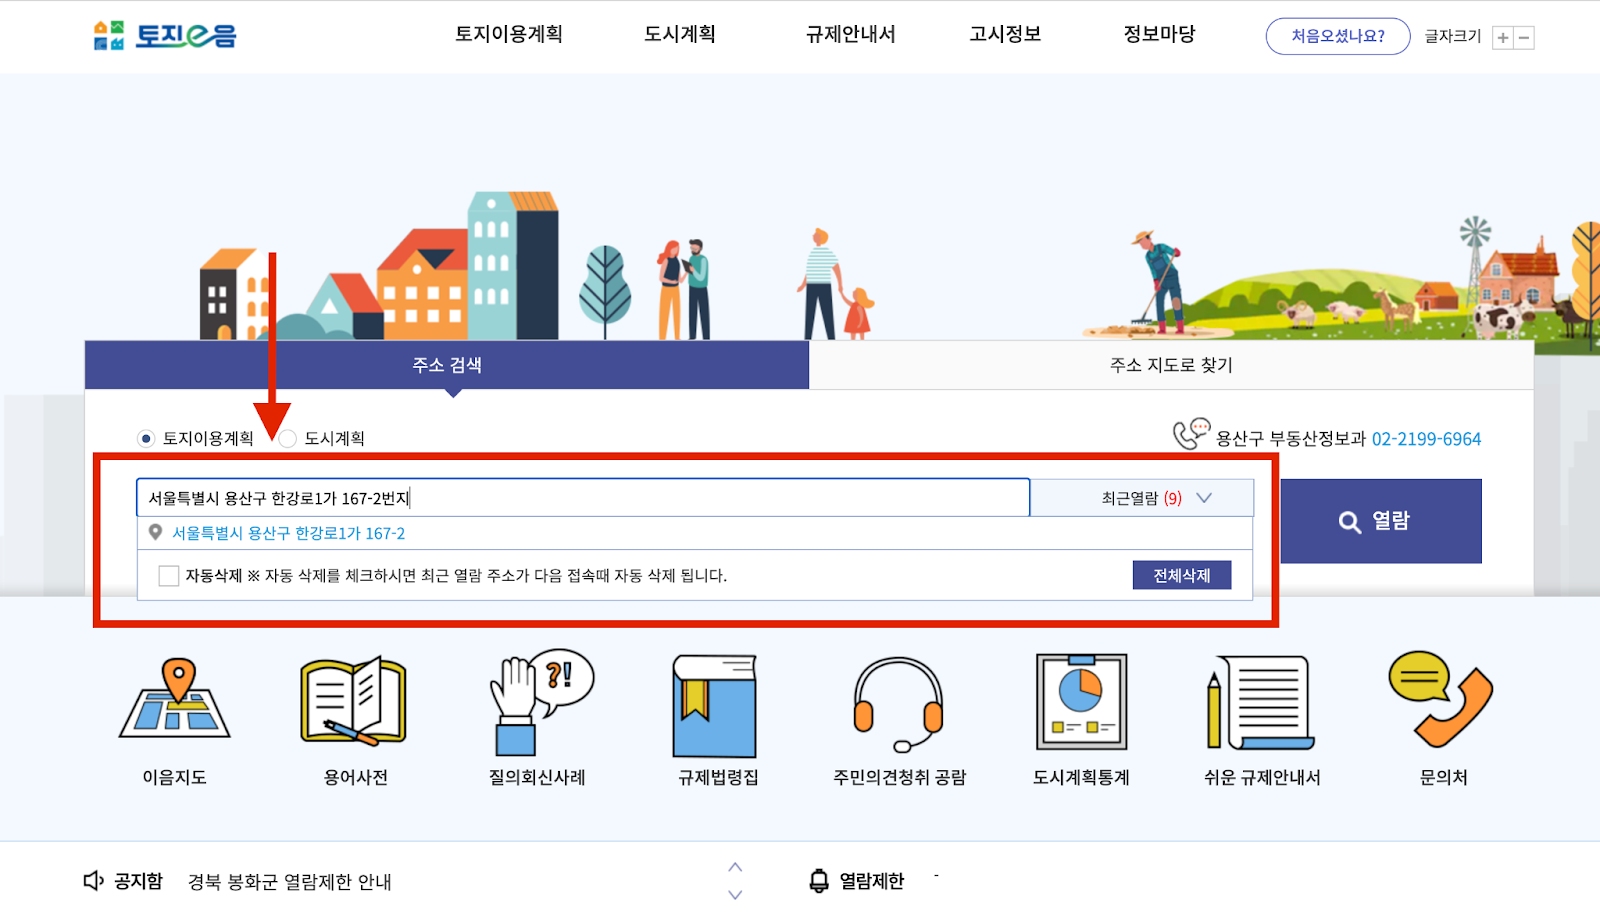
Task: Open the 이음지도 map icon
Action: (x=175, y=699)
